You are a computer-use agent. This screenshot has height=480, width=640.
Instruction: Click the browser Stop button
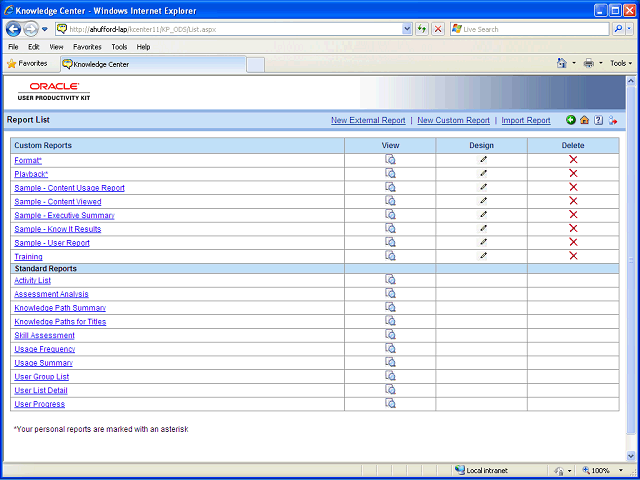(x=438, y=29)
